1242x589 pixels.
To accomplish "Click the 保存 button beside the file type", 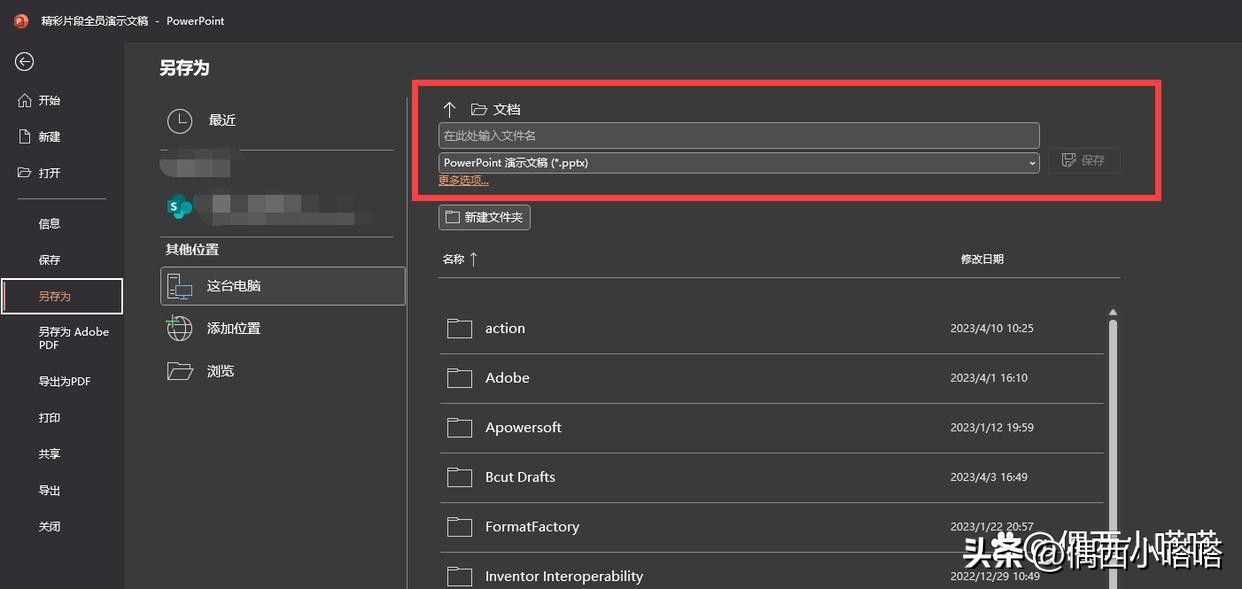I will pos(1084,160).
